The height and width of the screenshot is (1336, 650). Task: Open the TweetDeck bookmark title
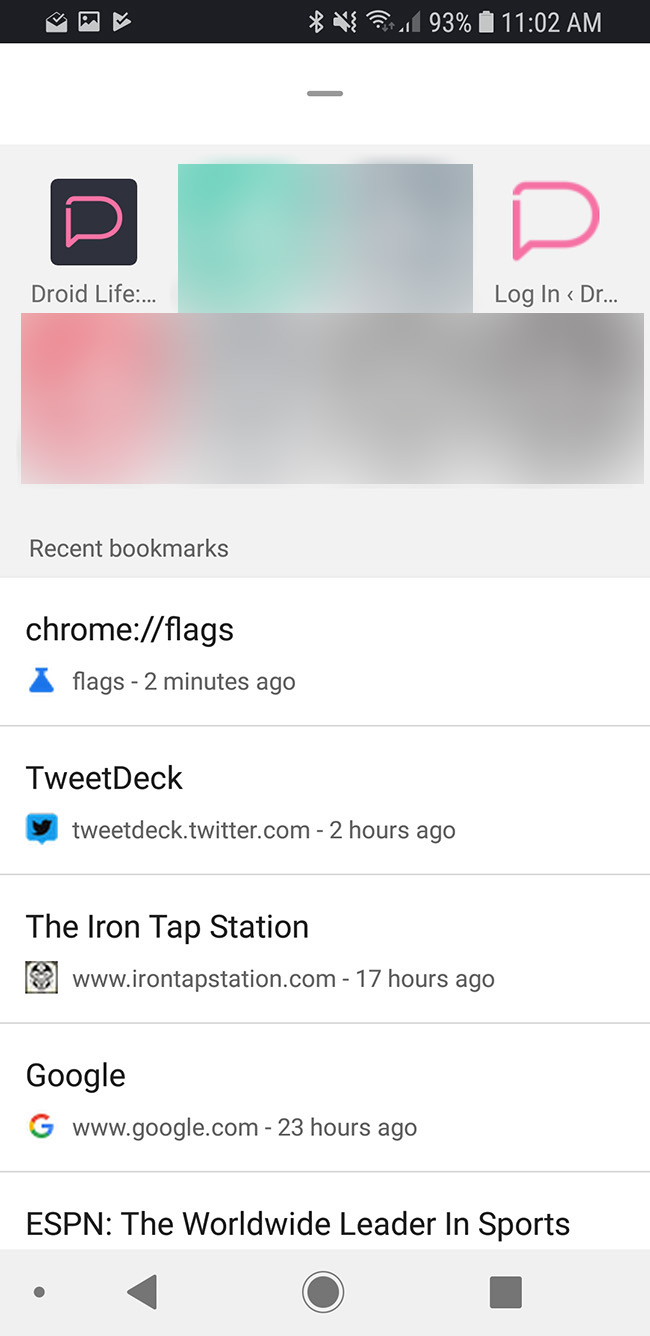click(x=104, y=778)
